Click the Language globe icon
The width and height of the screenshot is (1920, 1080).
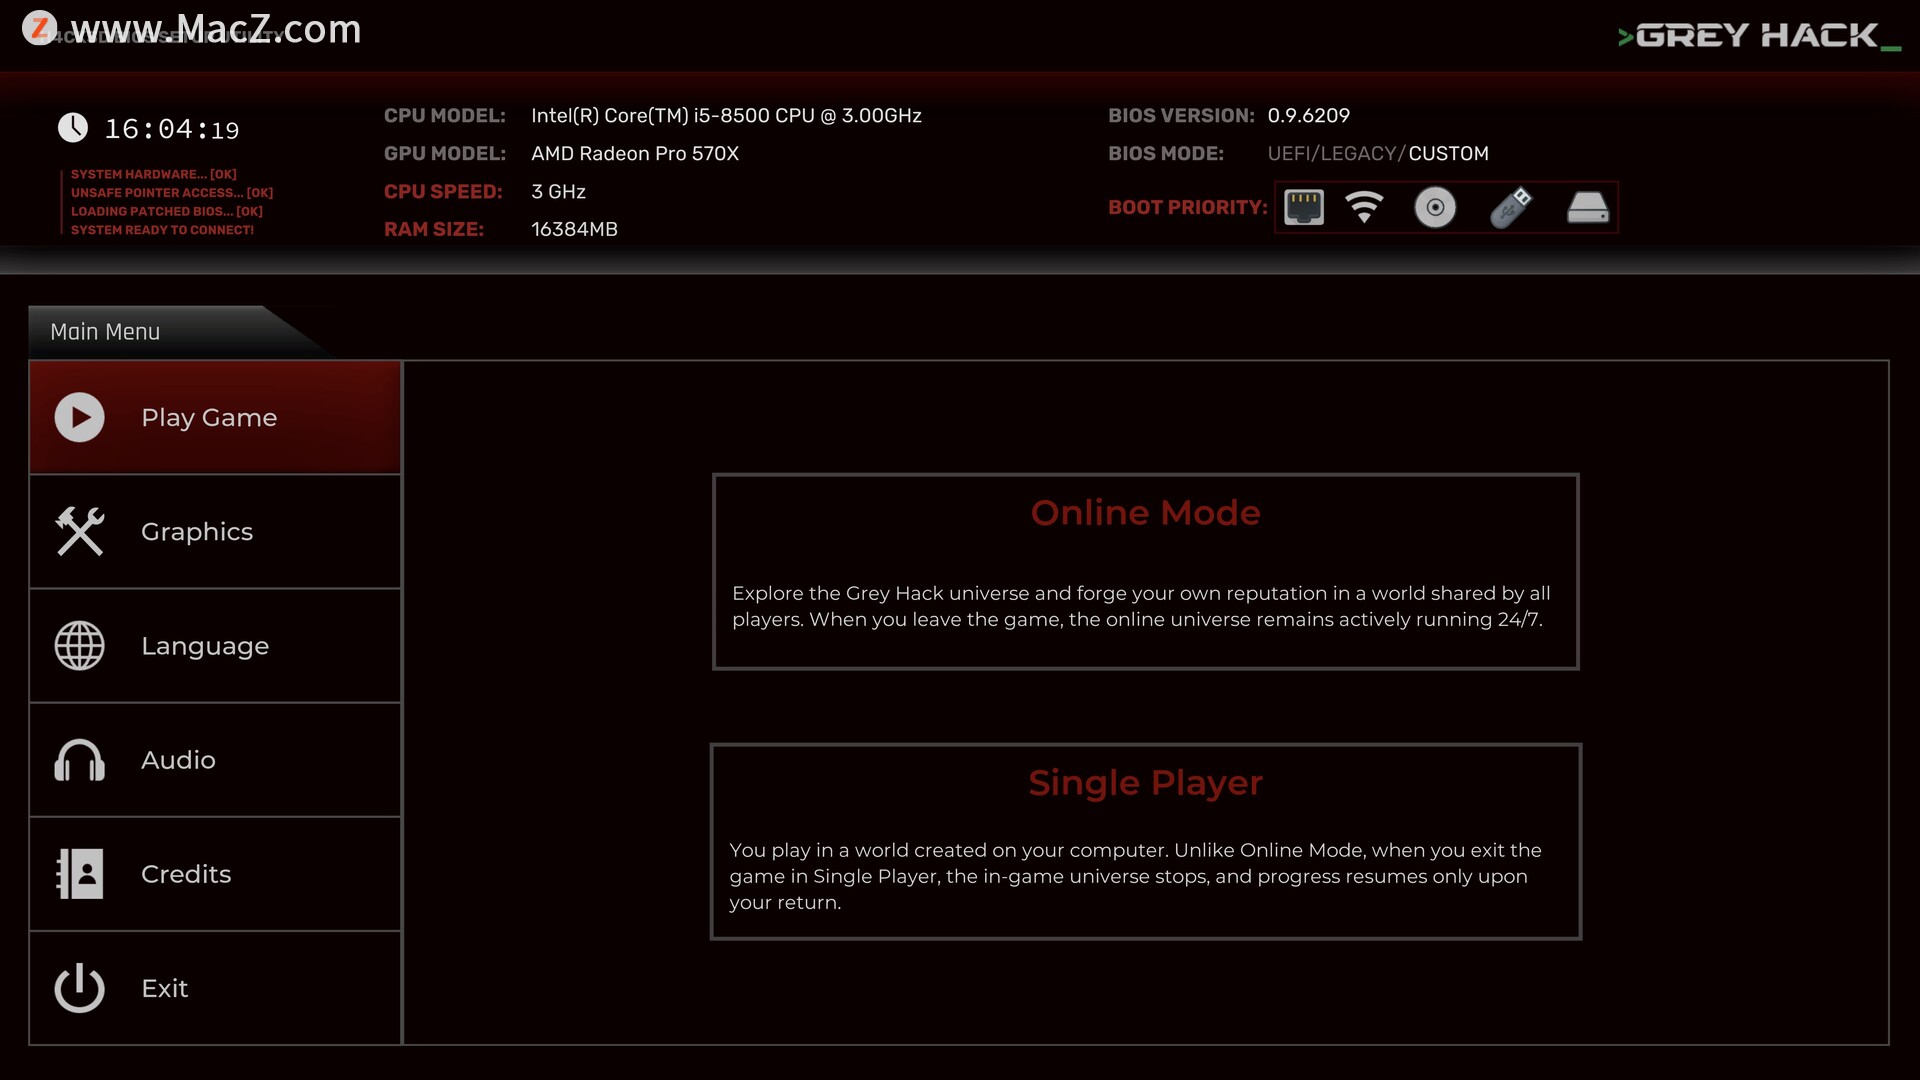79,646
